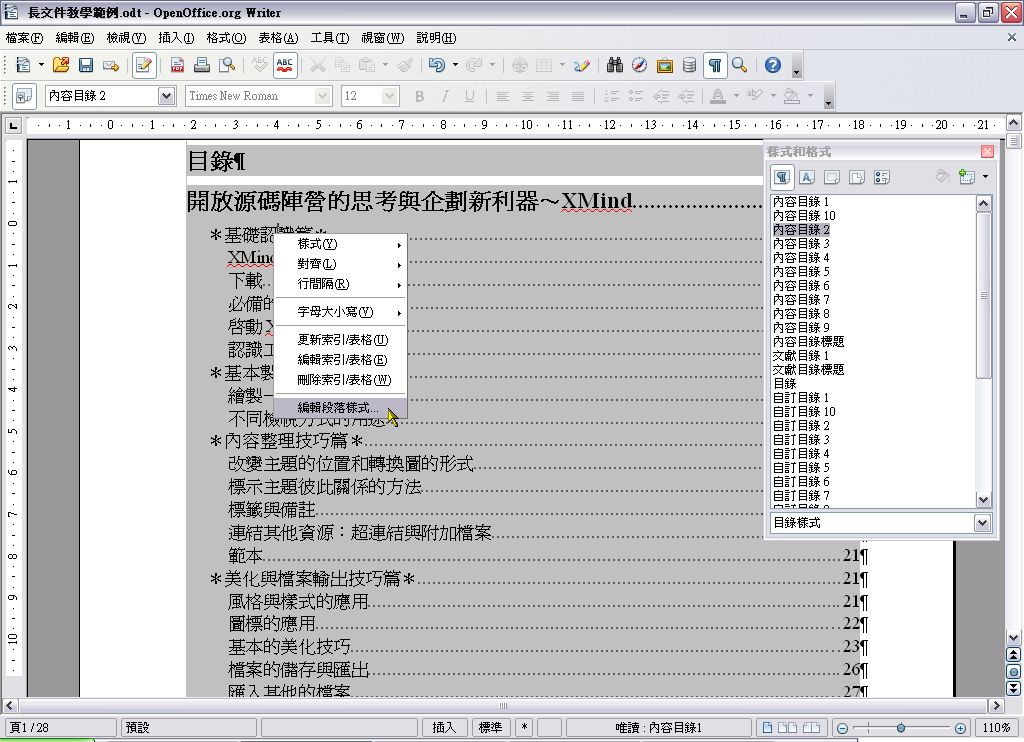
Task: Open the Undo history dropdown arrow
Action: click(x=455, y=65)
